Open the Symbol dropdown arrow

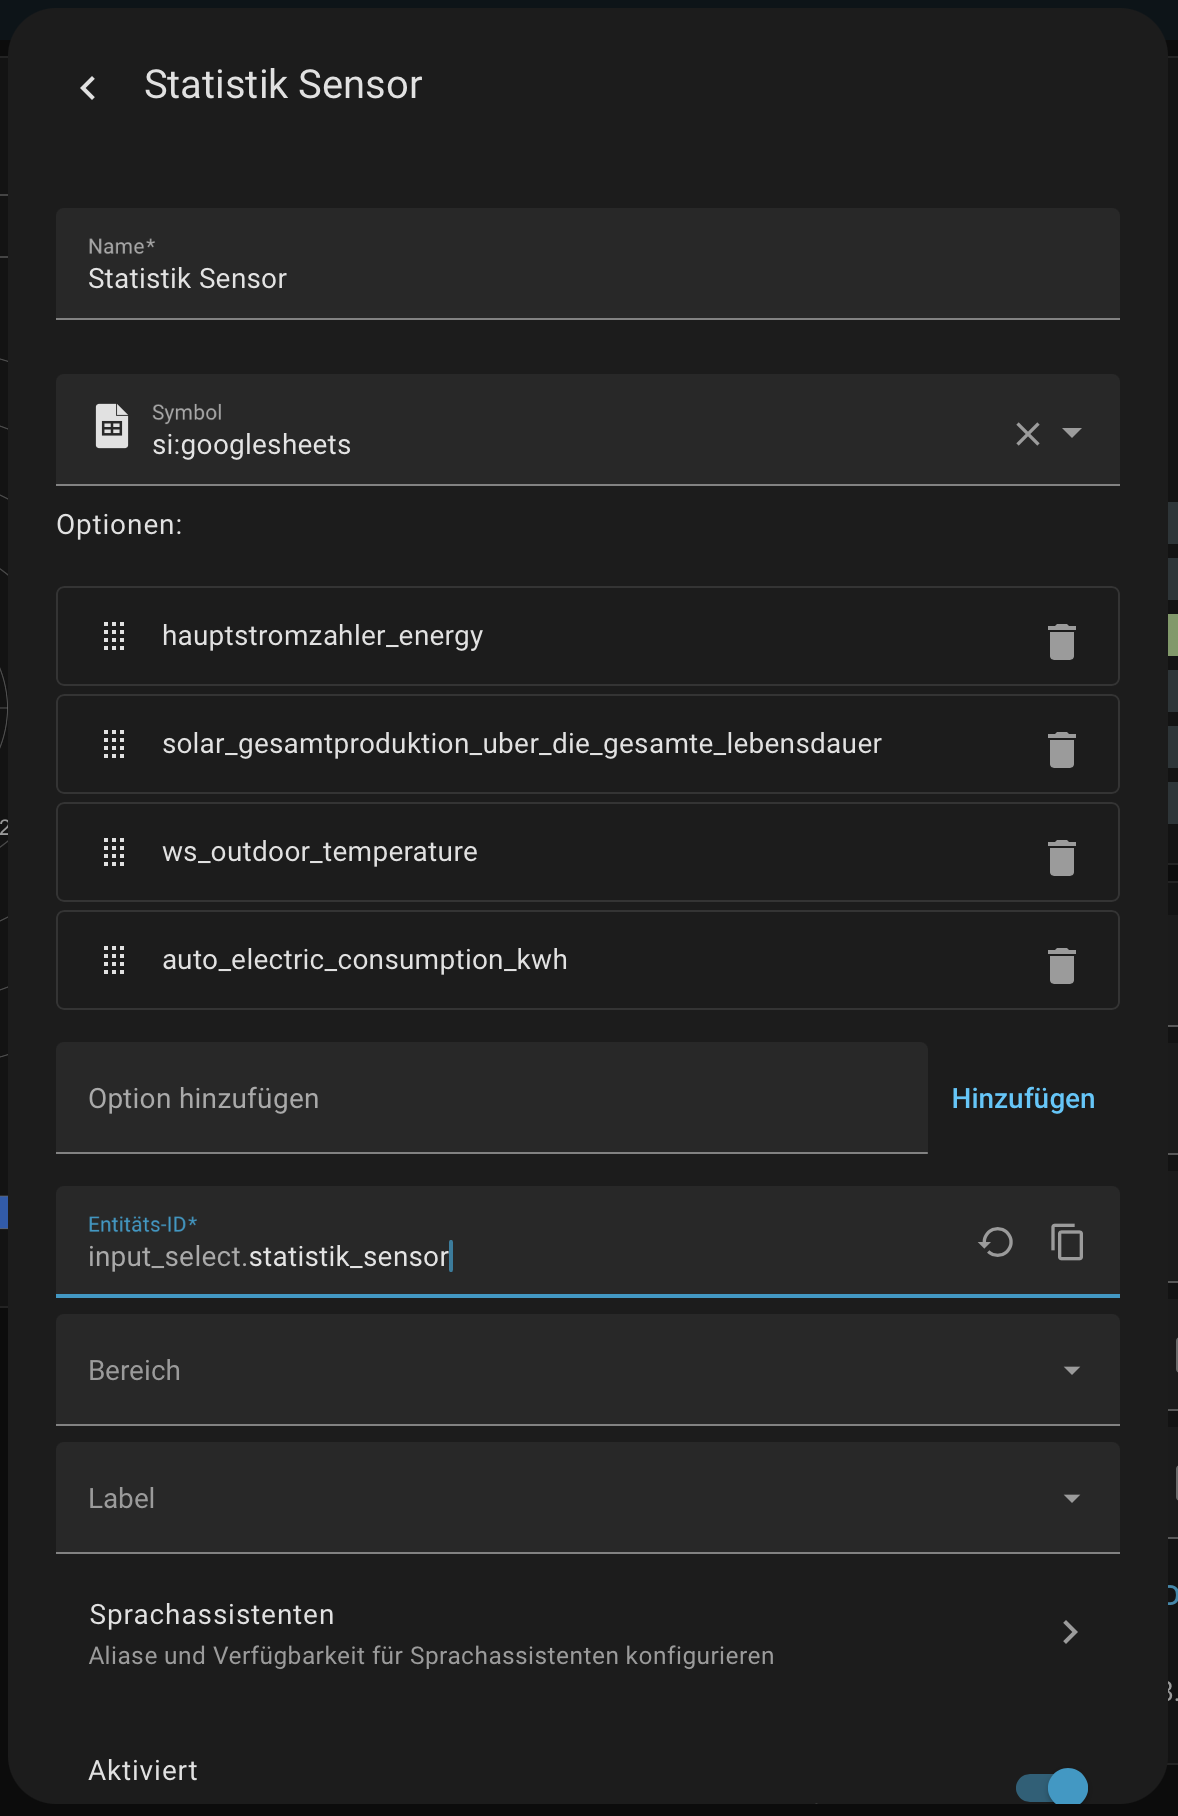coord(1072,433)
